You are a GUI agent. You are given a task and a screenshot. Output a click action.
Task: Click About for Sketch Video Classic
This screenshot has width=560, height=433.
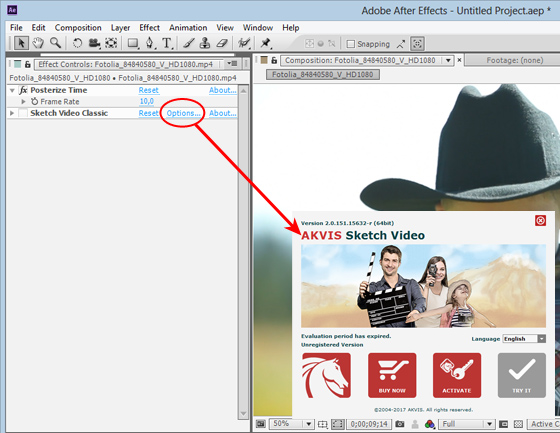point(222,113)
